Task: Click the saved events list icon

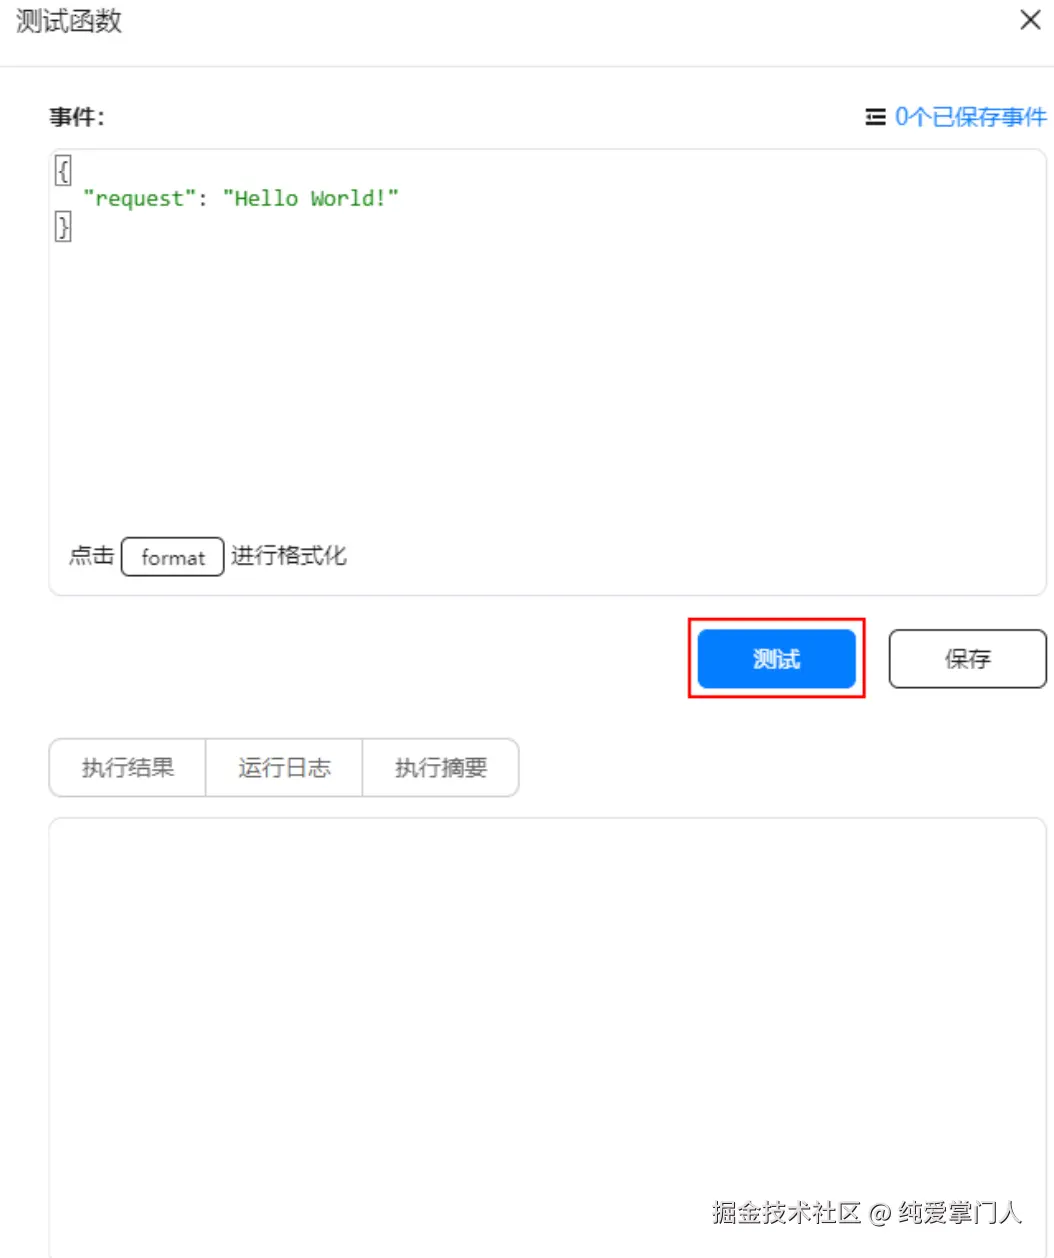Action: coord(875,117)
